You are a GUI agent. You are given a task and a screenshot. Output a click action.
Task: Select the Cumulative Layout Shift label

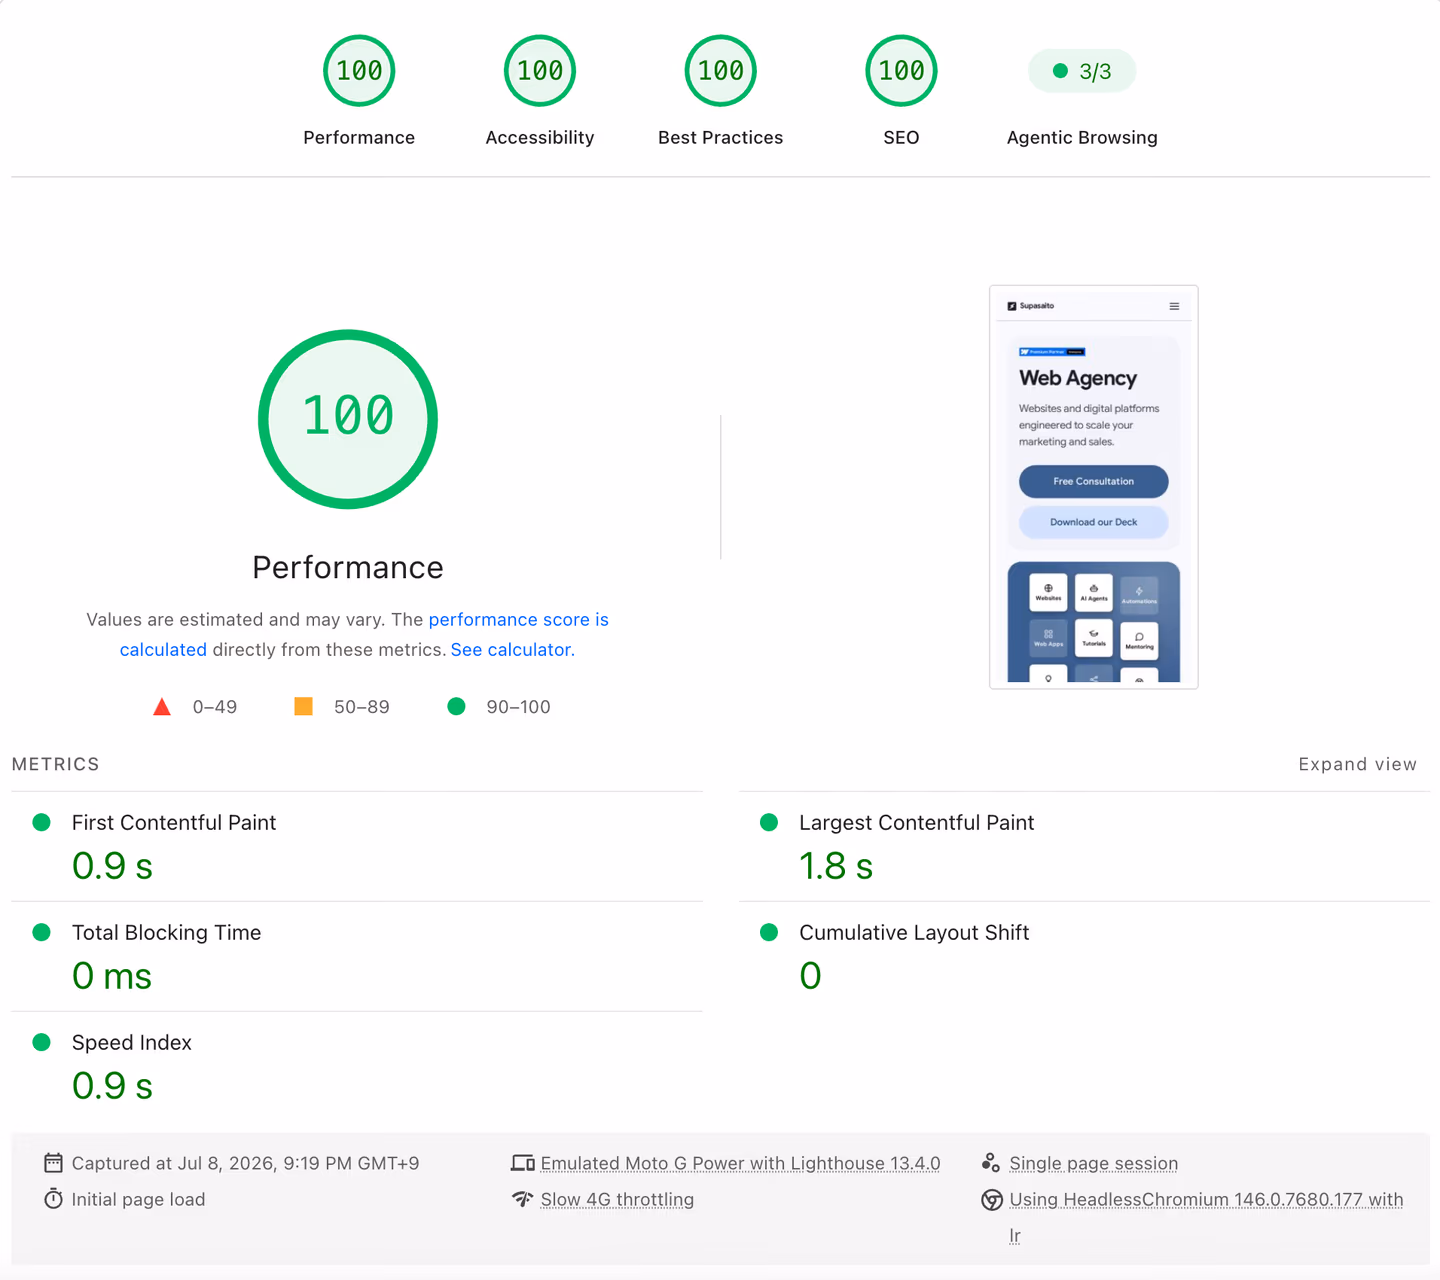coord(914,932)
